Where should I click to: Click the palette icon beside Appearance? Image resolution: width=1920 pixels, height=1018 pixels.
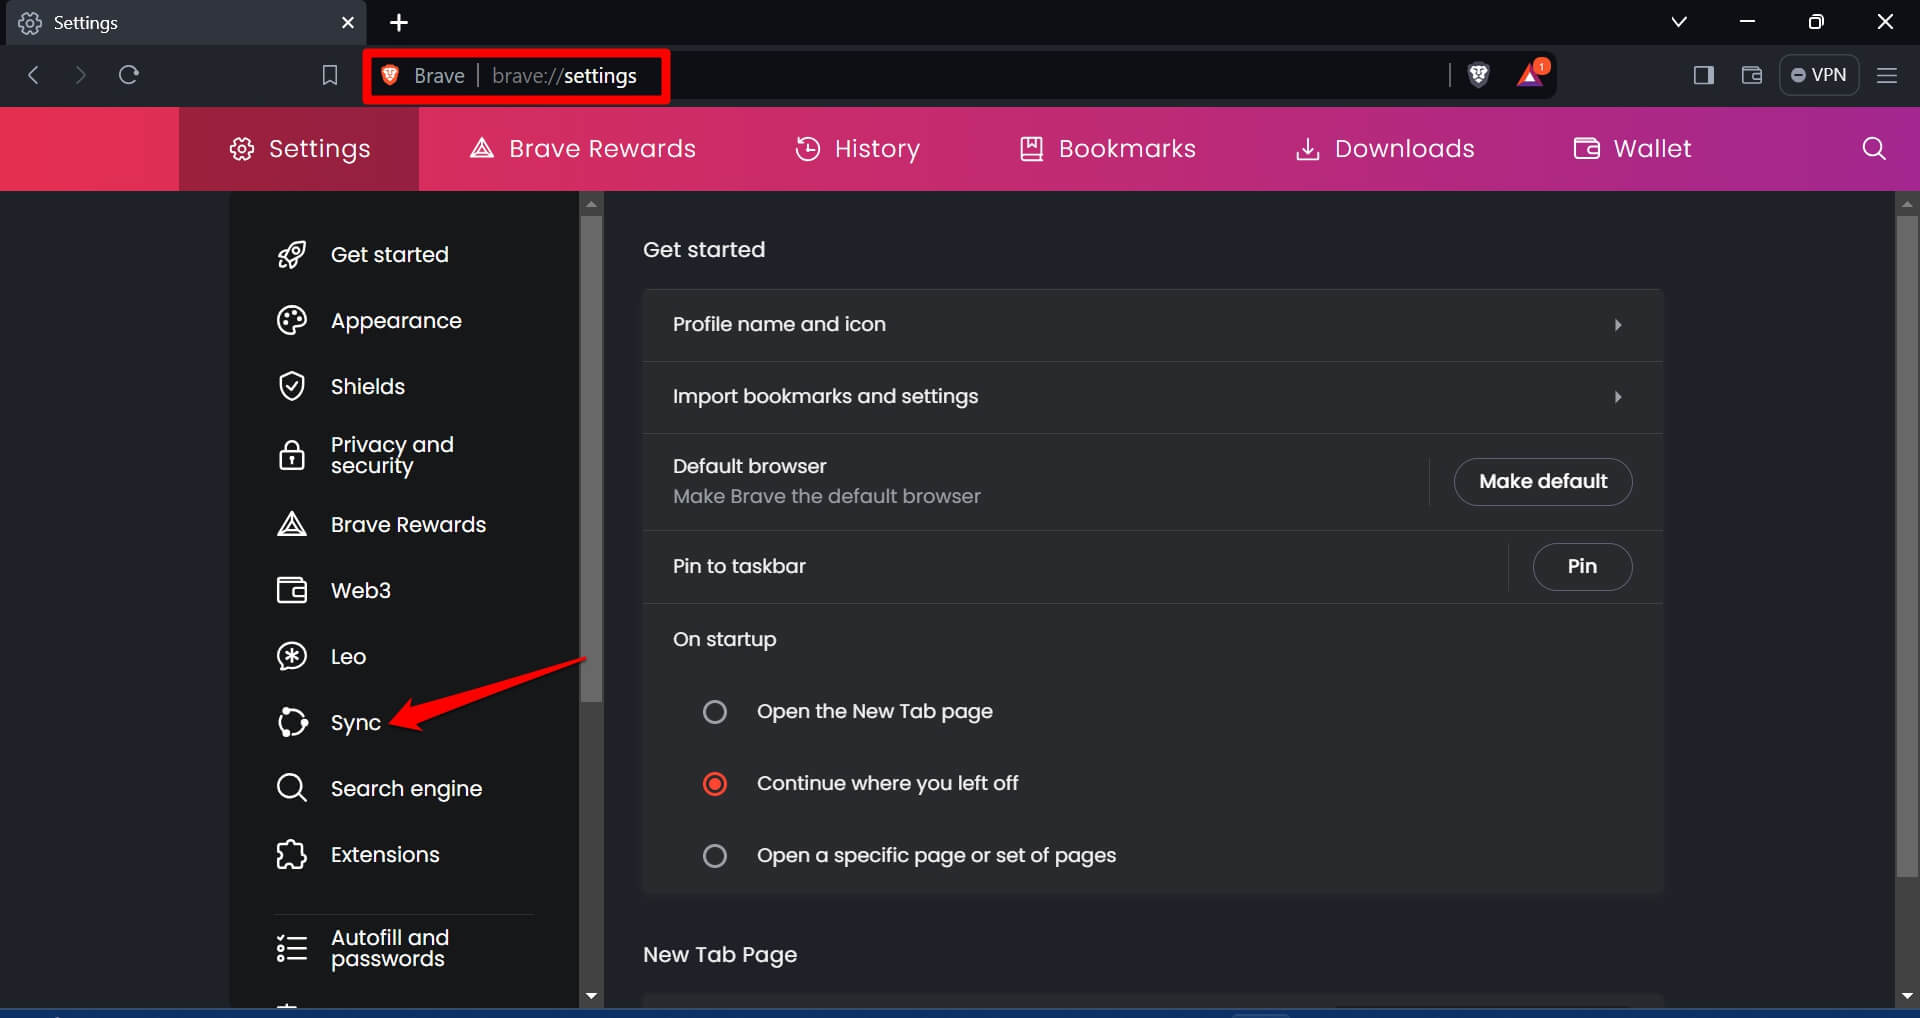click(x=292, y=321)
